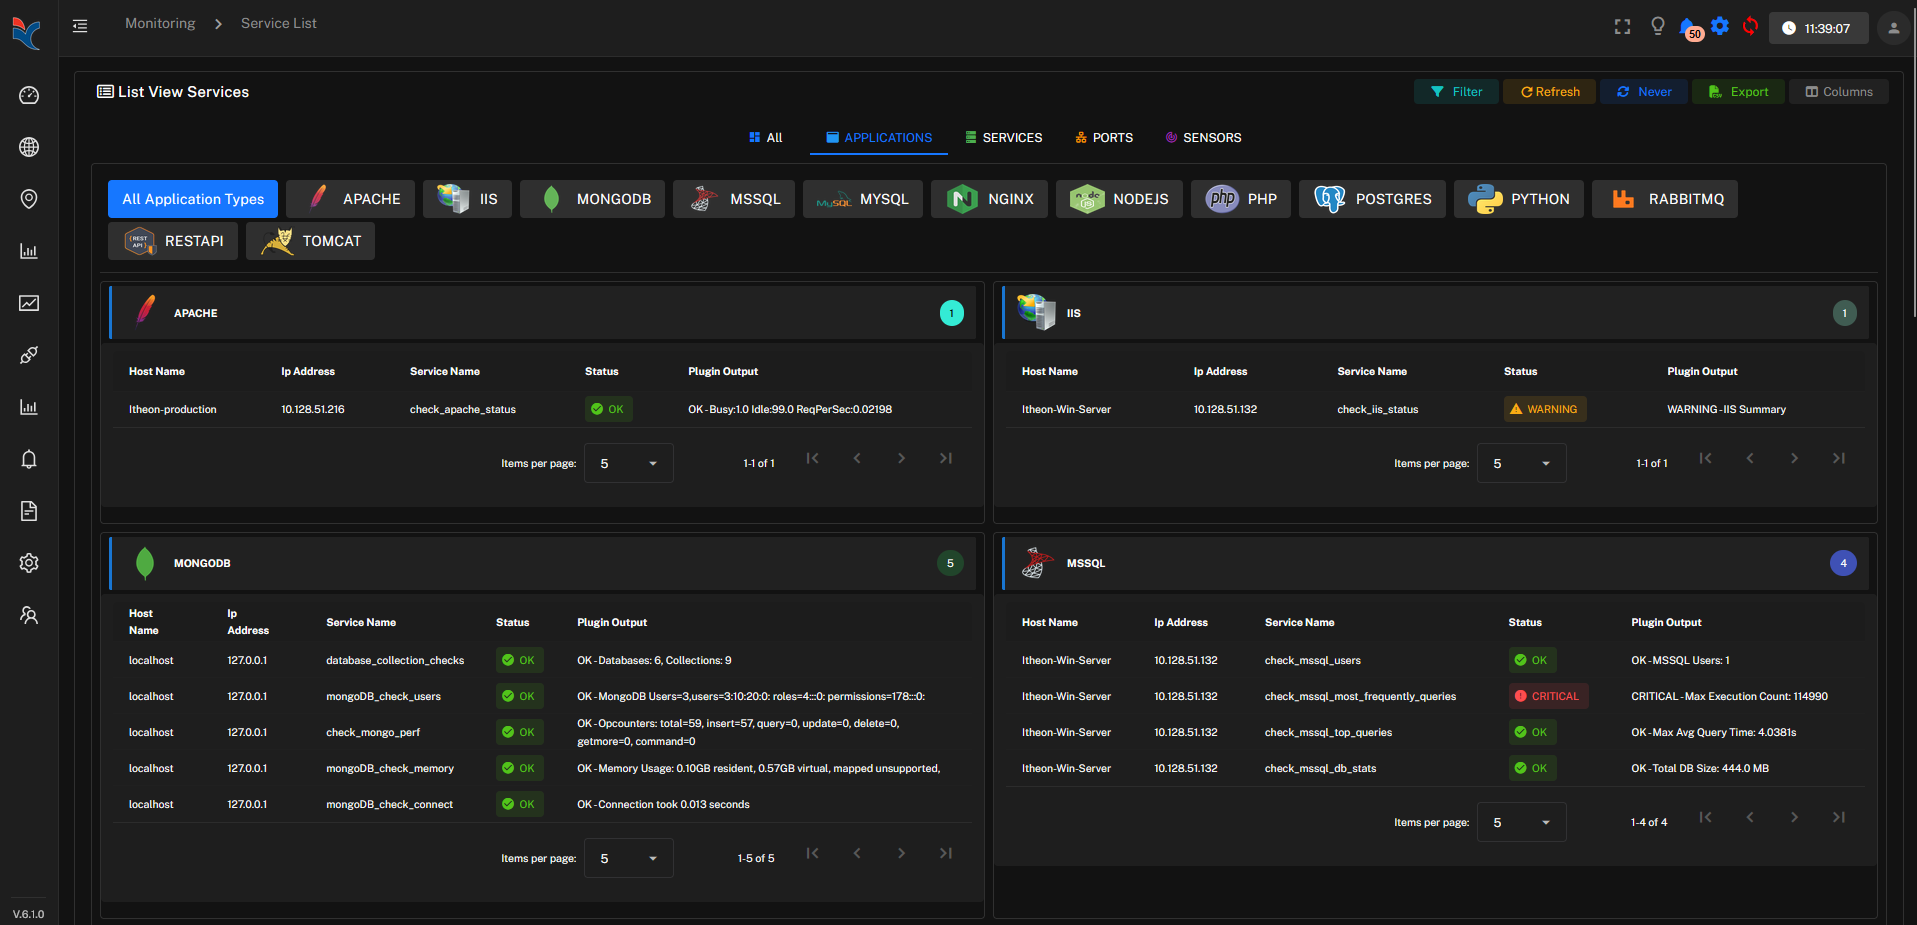This screenshot has height=925, width=1917.
Task: Click the CRITICAL status badge
Action: coord(1548,696)
